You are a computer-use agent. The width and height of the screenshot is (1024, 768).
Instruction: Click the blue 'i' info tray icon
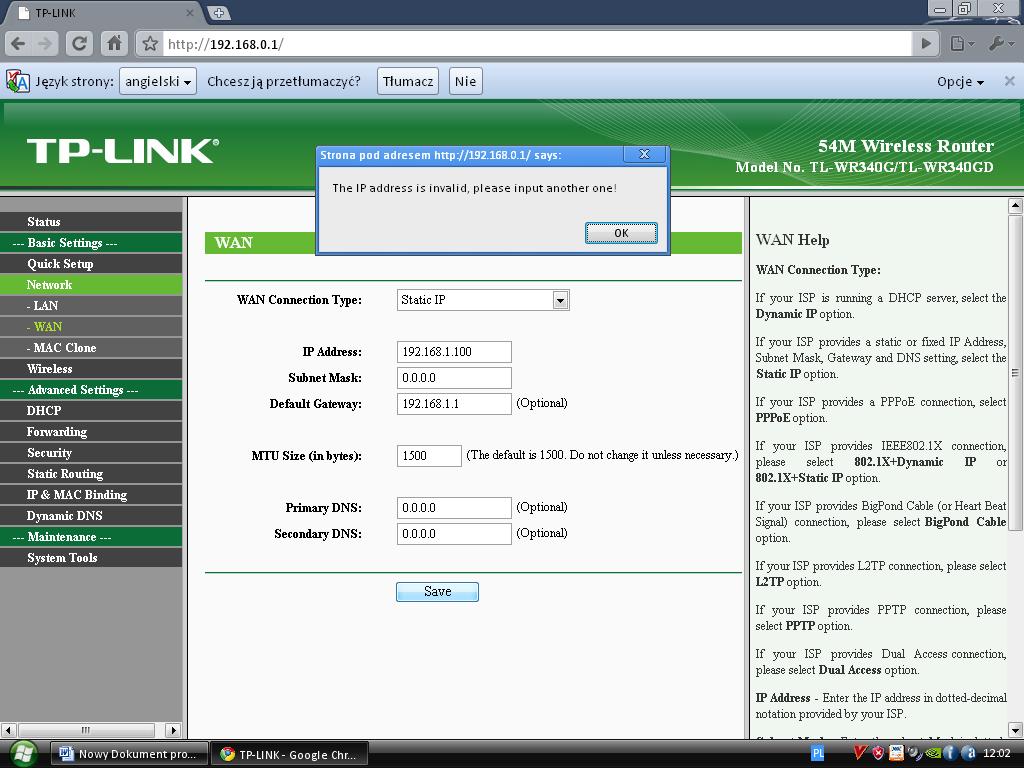click(x=950, y=754)
